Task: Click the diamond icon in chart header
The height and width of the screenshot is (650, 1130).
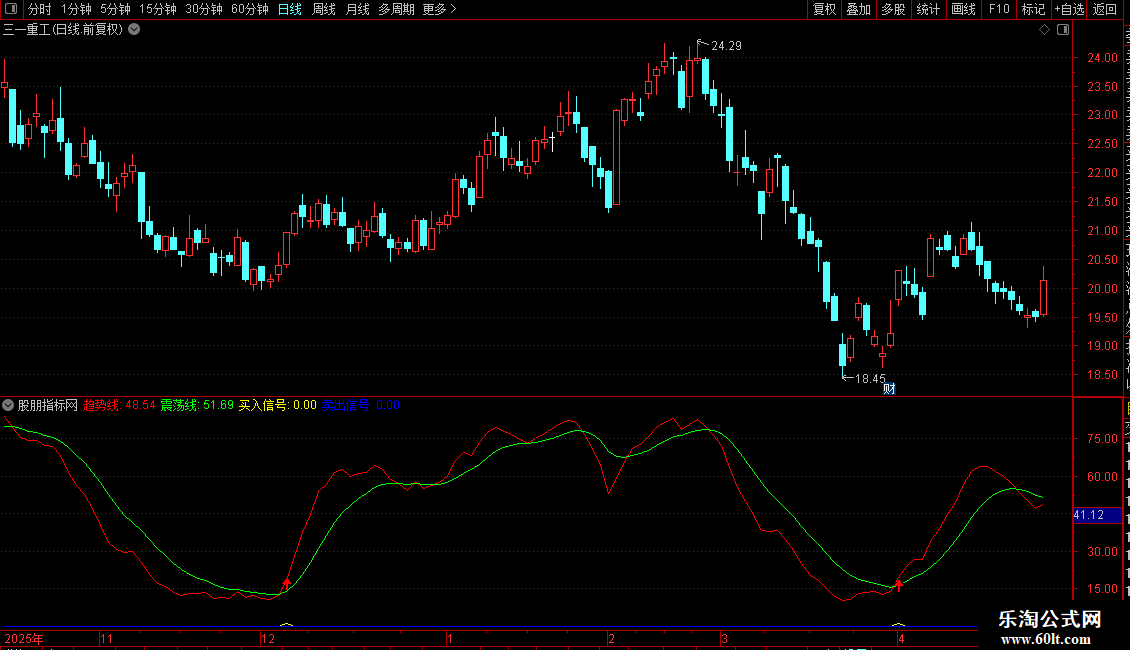Action: (1044, 30)
